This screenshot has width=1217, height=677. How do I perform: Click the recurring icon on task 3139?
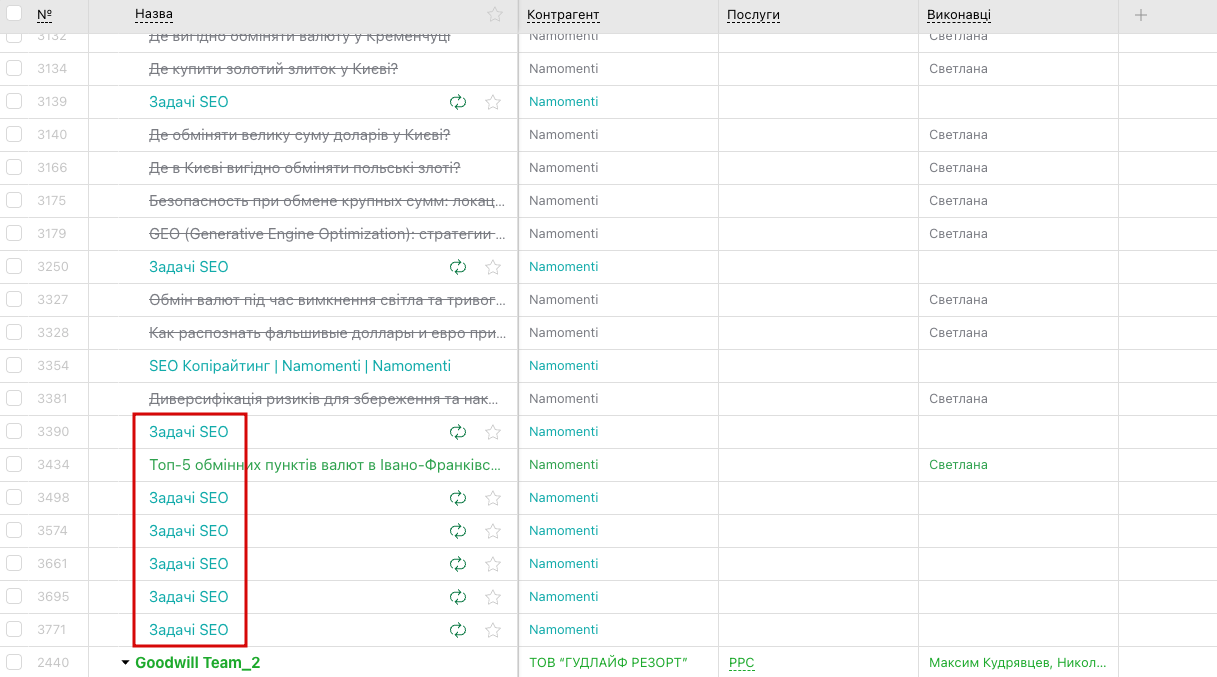point(458,102)
